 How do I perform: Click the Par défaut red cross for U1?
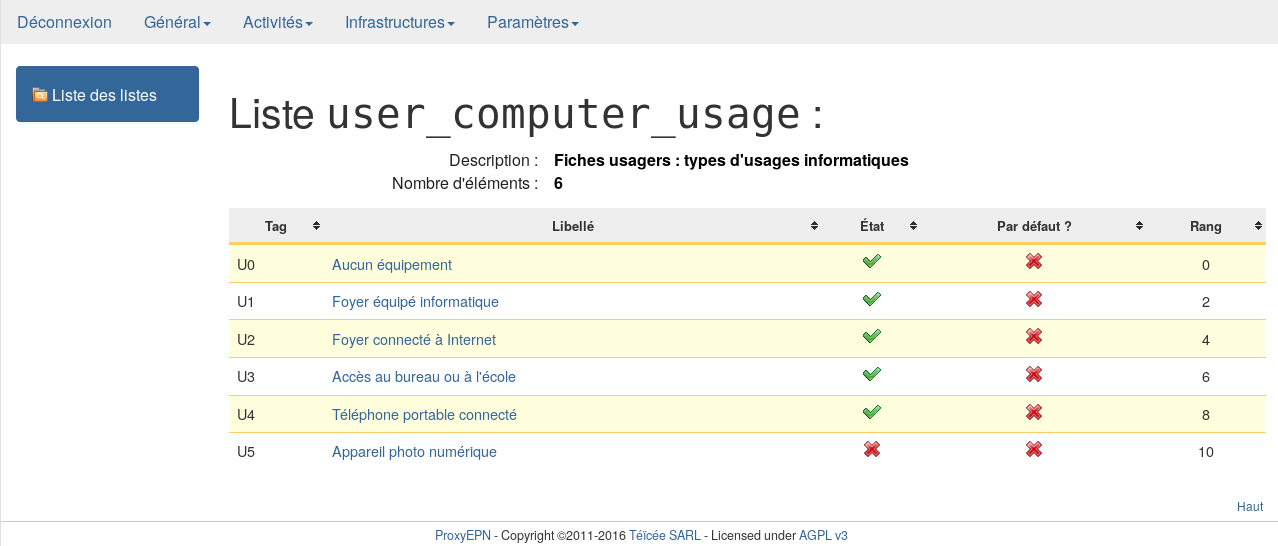pyautogui.click(x=1034, y=300)
